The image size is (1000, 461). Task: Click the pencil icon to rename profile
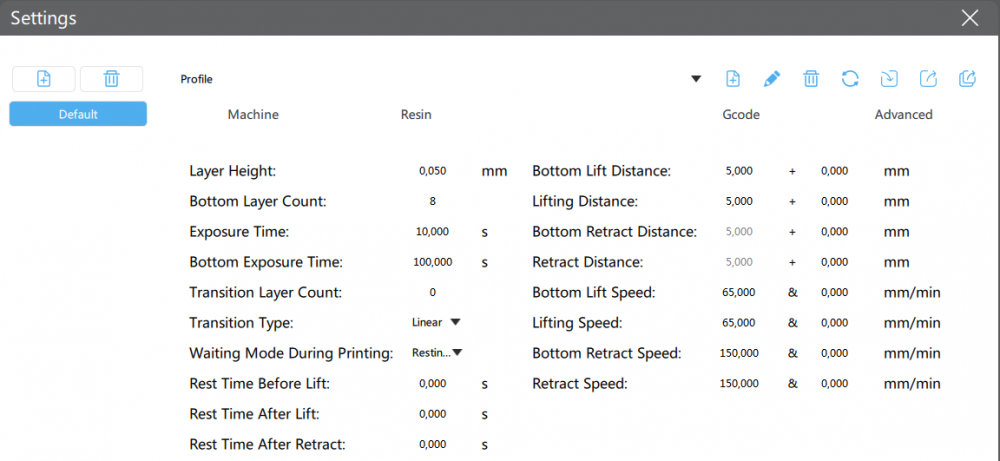(771, 79)
